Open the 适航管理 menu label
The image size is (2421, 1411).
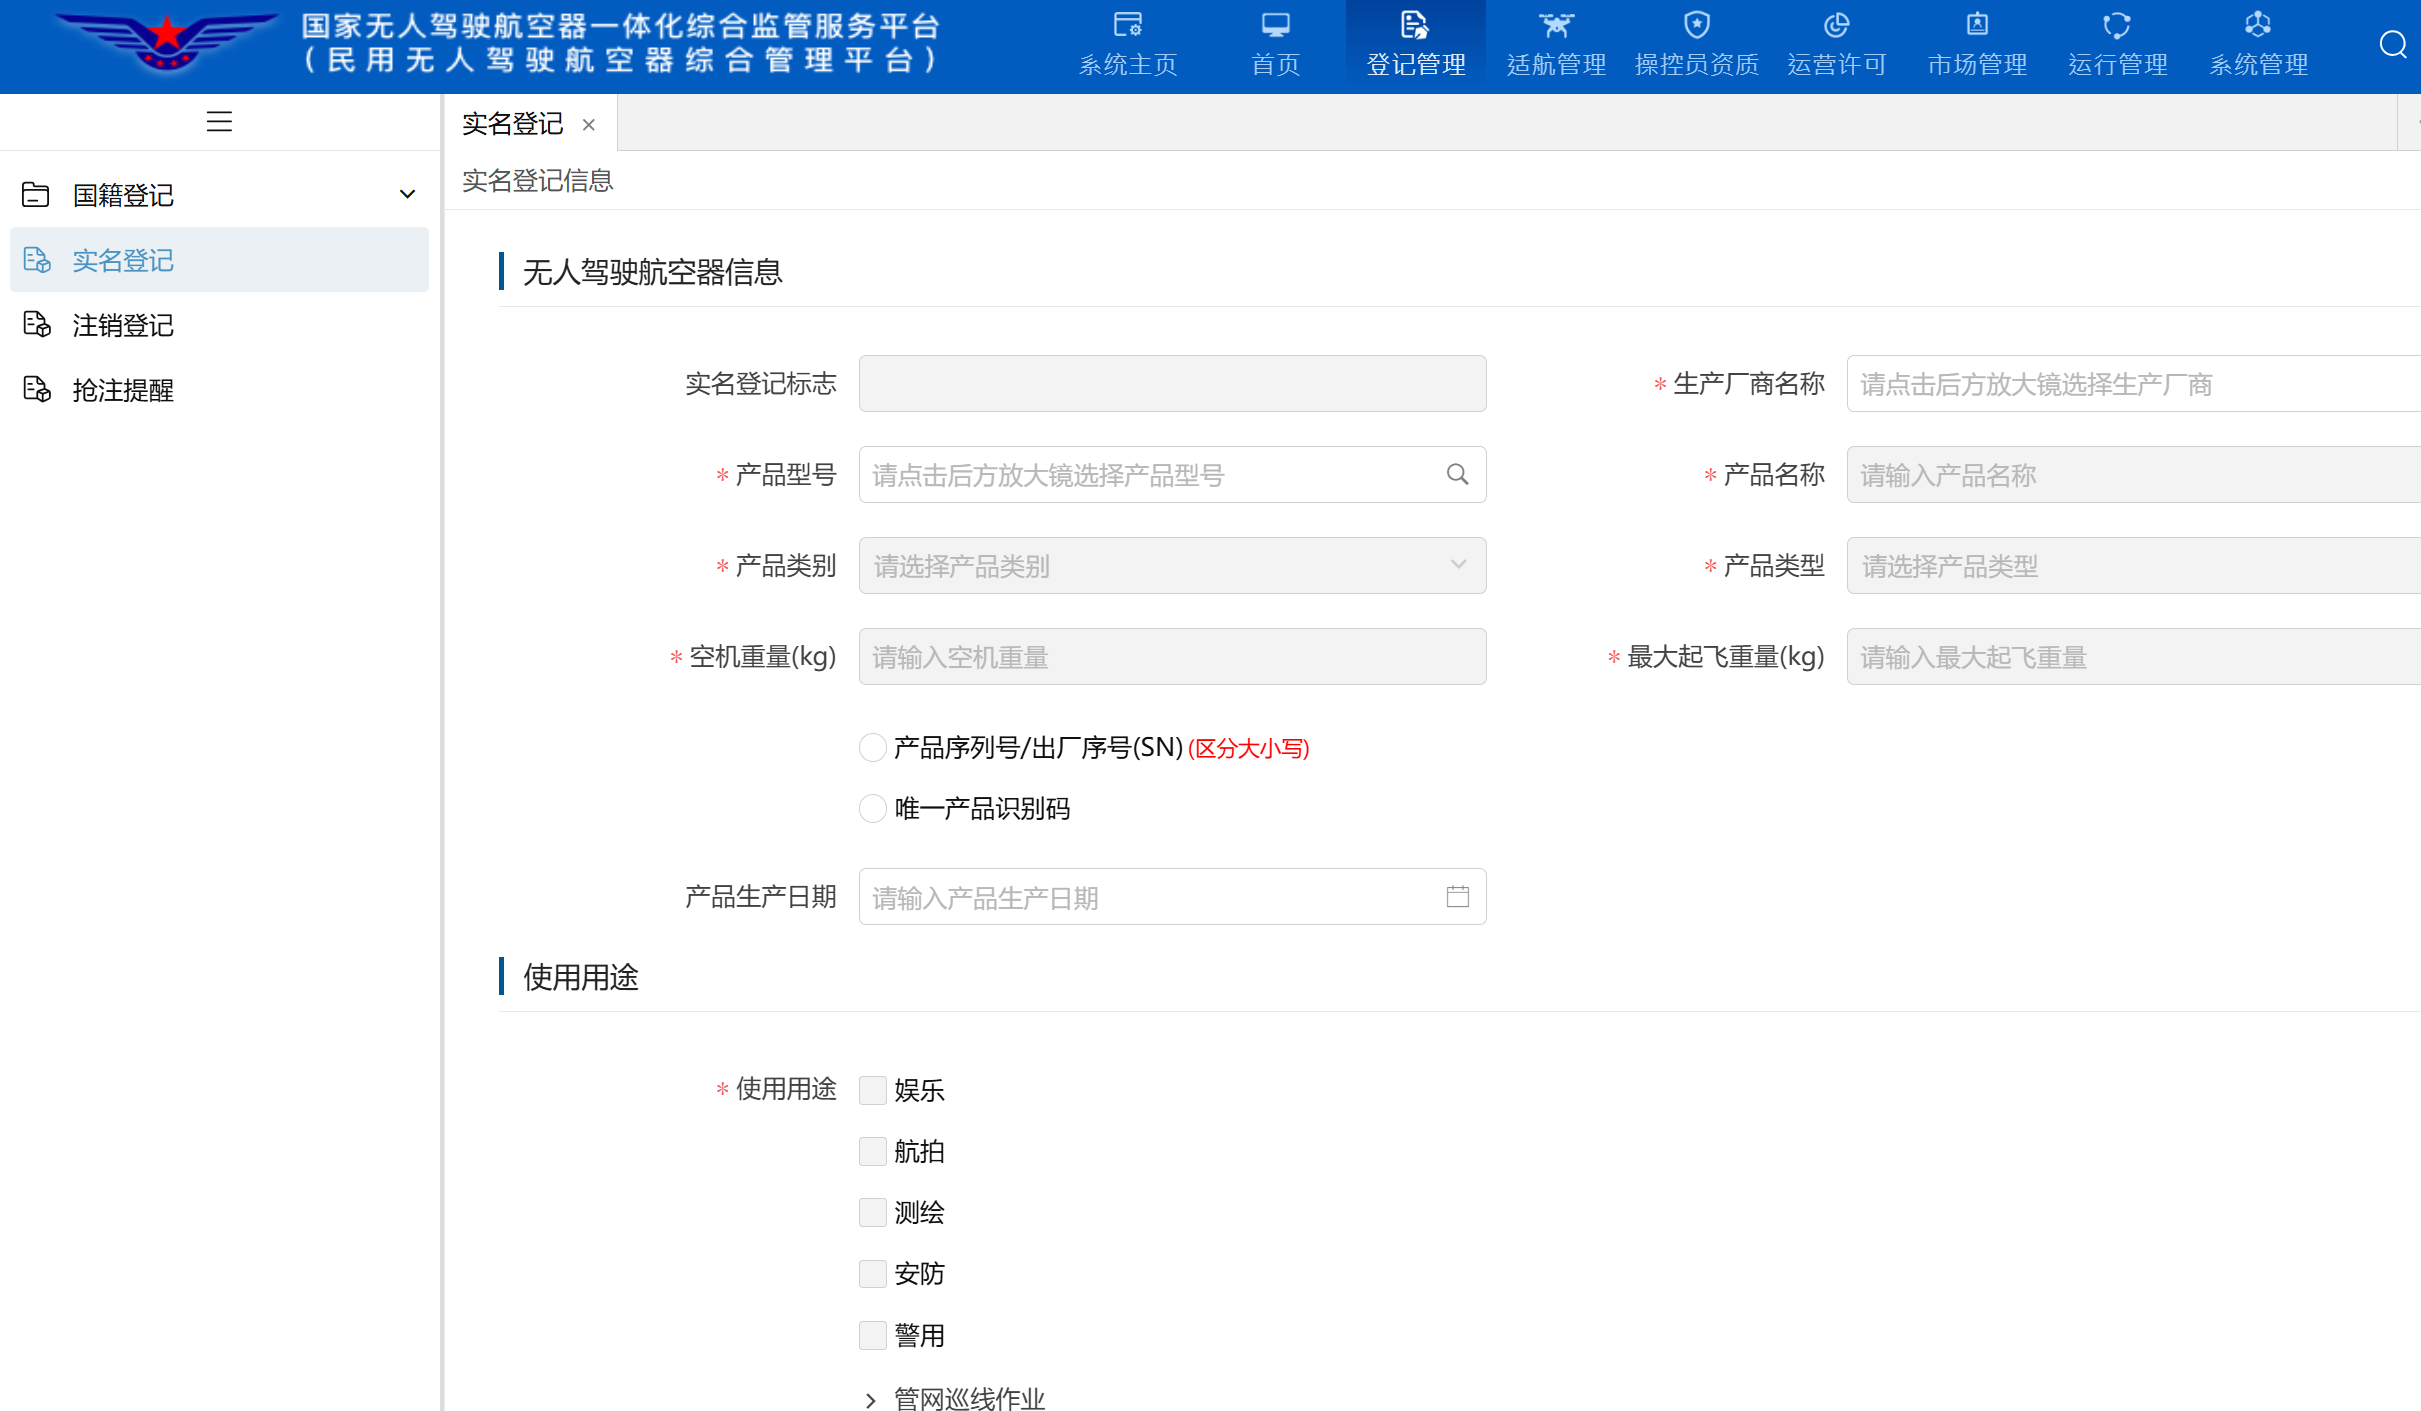pos(1556,64)
